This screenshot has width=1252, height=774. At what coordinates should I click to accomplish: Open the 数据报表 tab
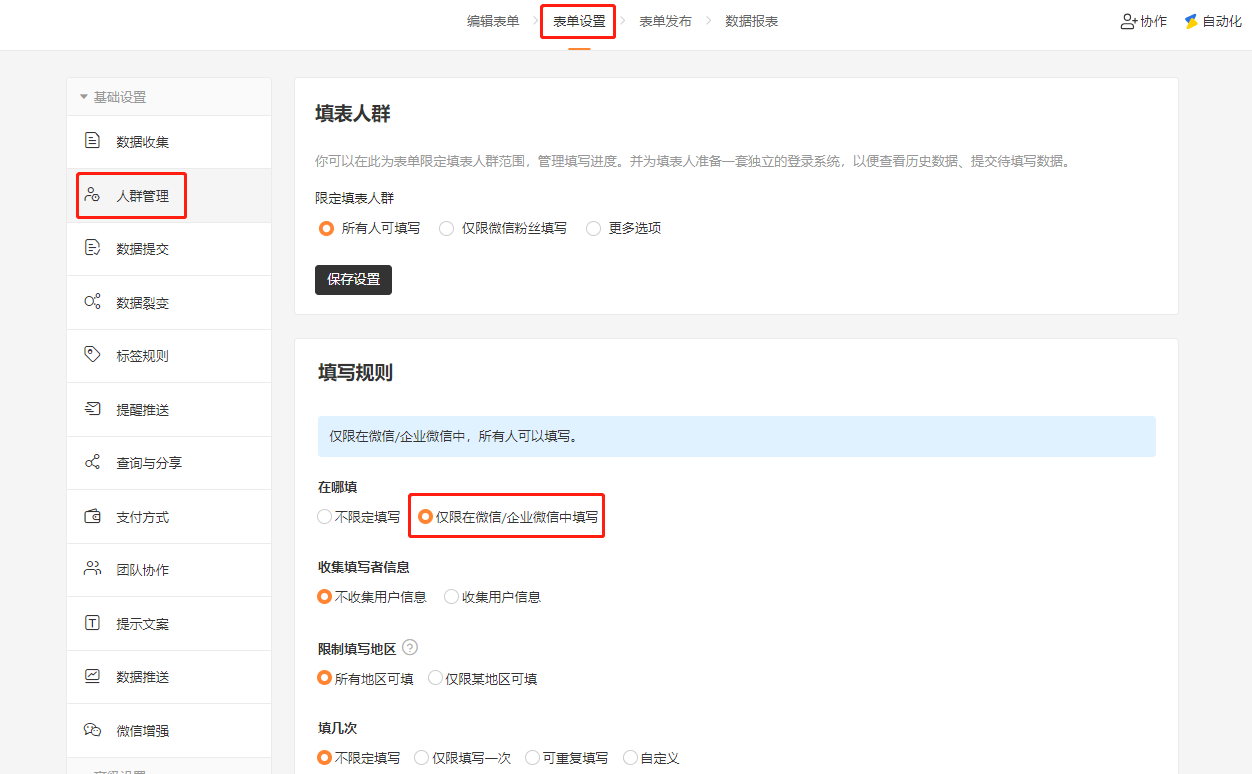click(752, 21)
